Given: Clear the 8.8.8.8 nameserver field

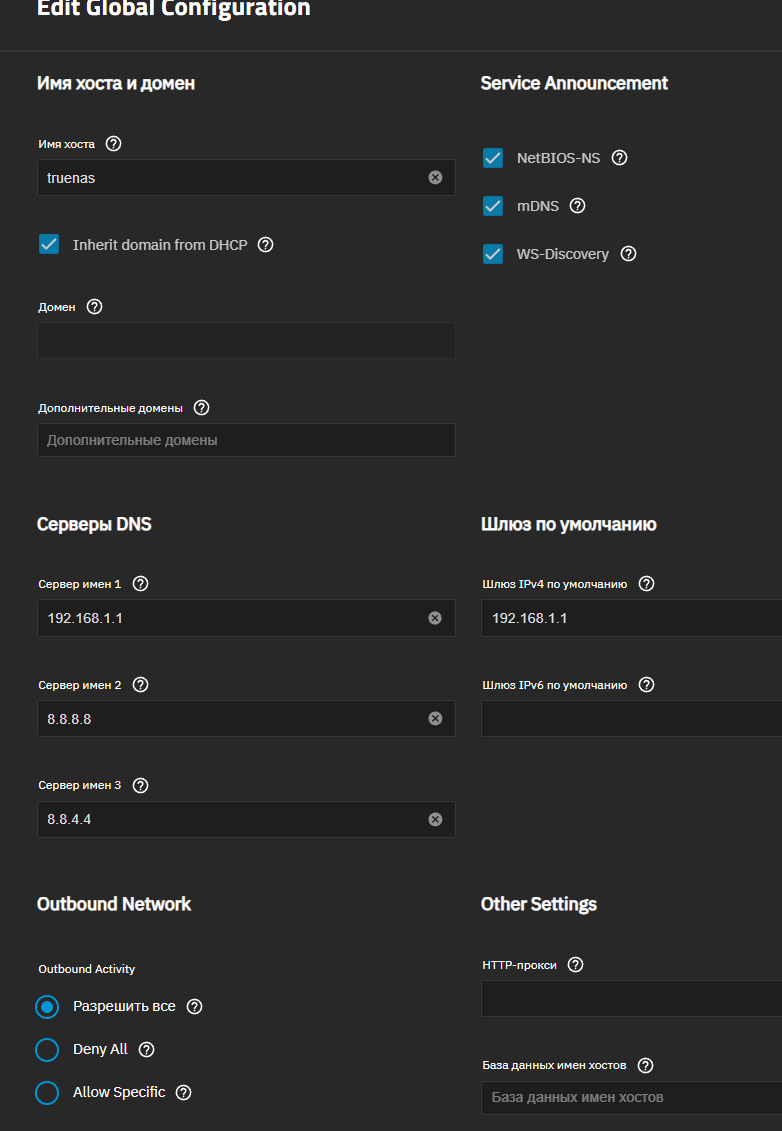Looking at the screenshot, I should [435, 718].
